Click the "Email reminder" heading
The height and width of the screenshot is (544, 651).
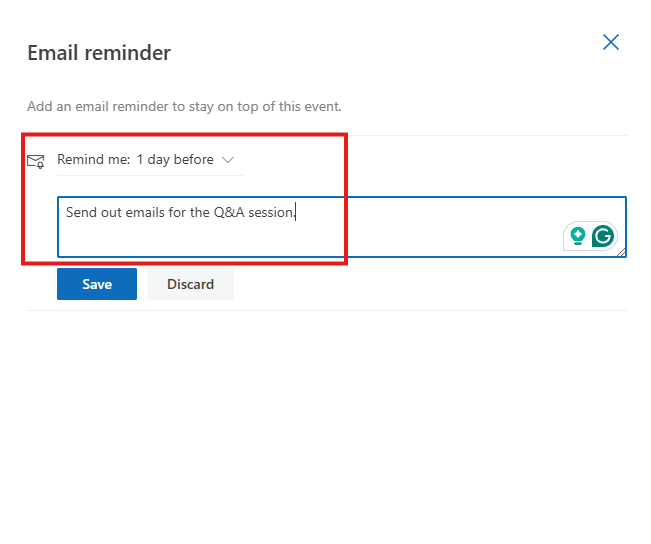point(99,53)
